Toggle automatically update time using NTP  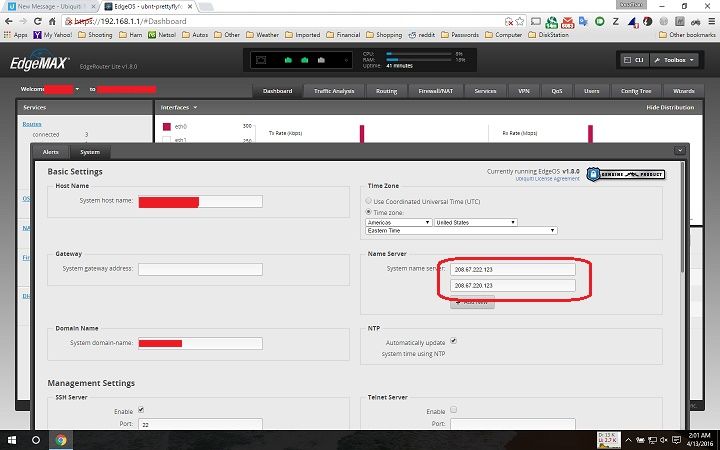click(x=453, y=341)
